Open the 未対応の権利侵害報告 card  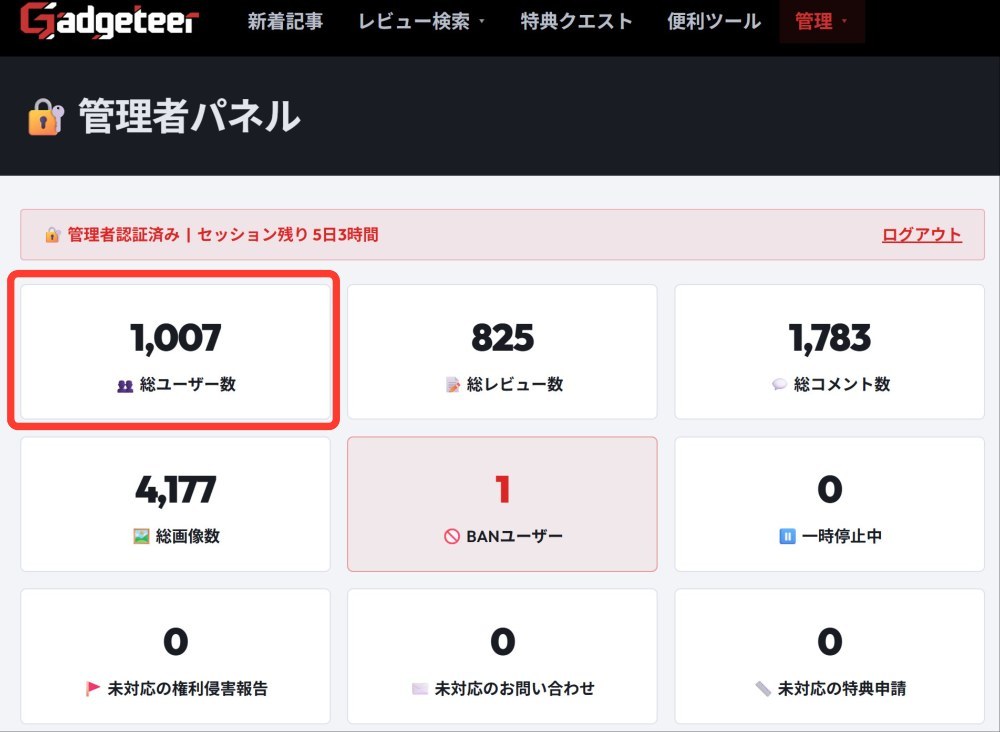coord(175,656)
